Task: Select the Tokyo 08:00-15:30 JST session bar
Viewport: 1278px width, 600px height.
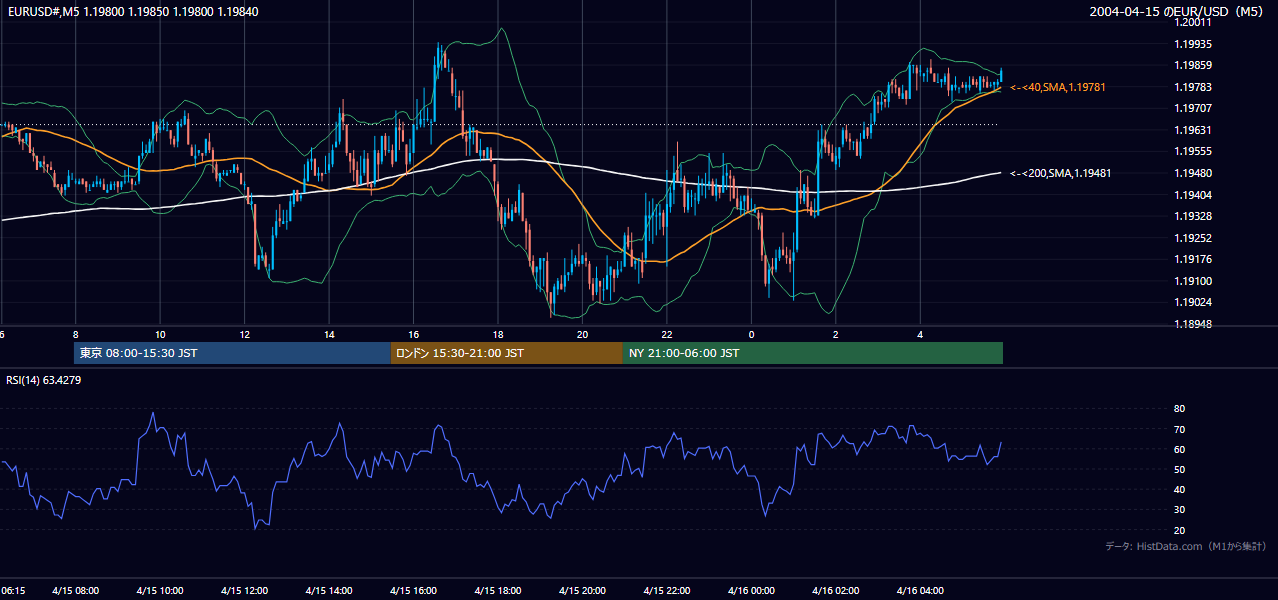Action: (x=232, y=353)
